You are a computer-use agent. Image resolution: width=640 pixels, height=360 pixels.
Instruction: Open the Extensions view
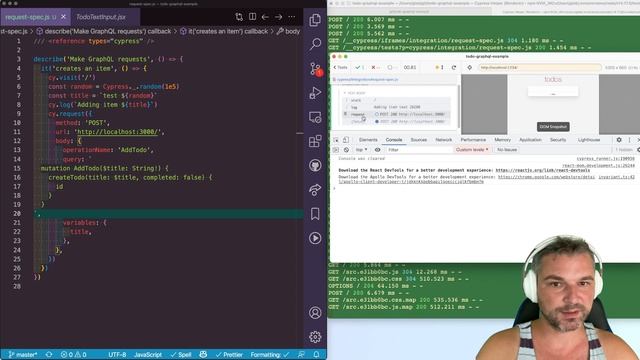coord(315,141)
